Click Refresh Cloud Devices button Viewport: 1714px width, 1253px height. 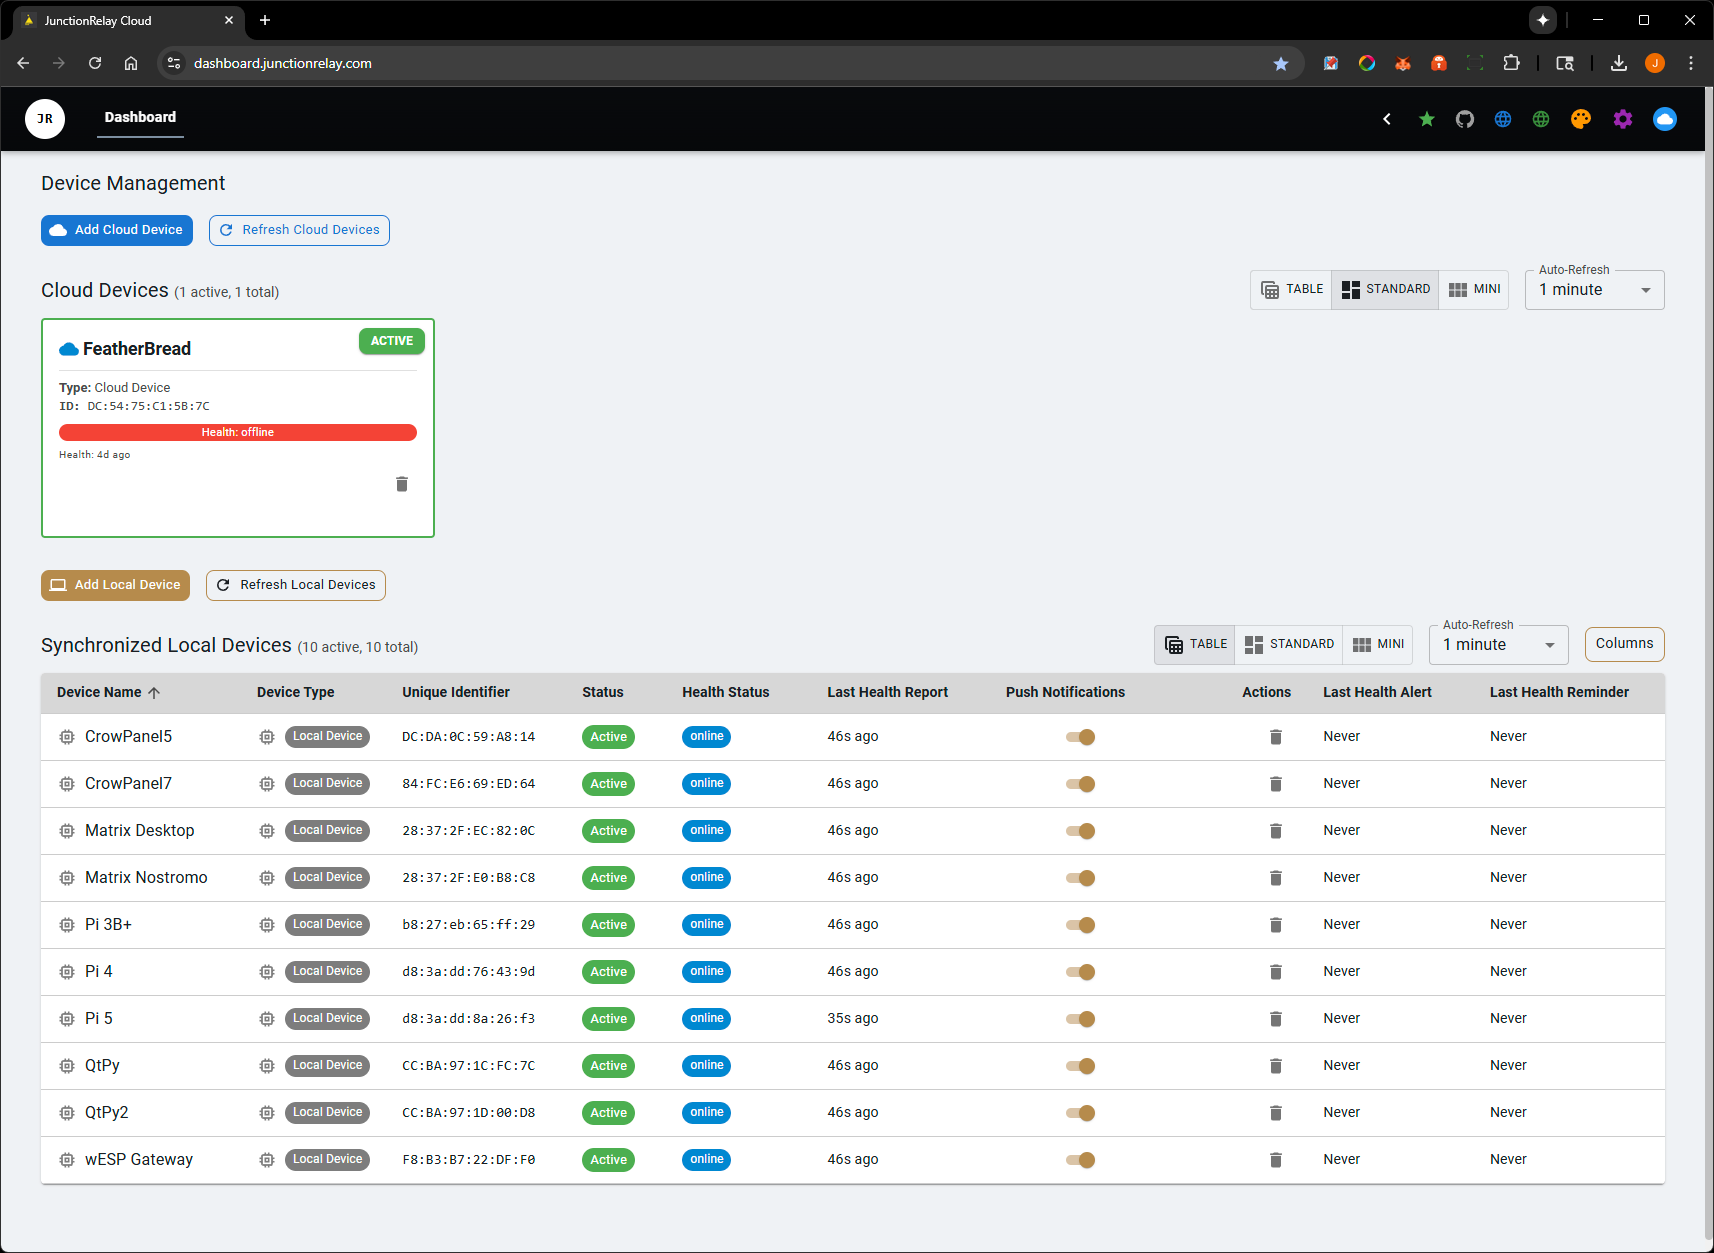click(x=299, y=230)
